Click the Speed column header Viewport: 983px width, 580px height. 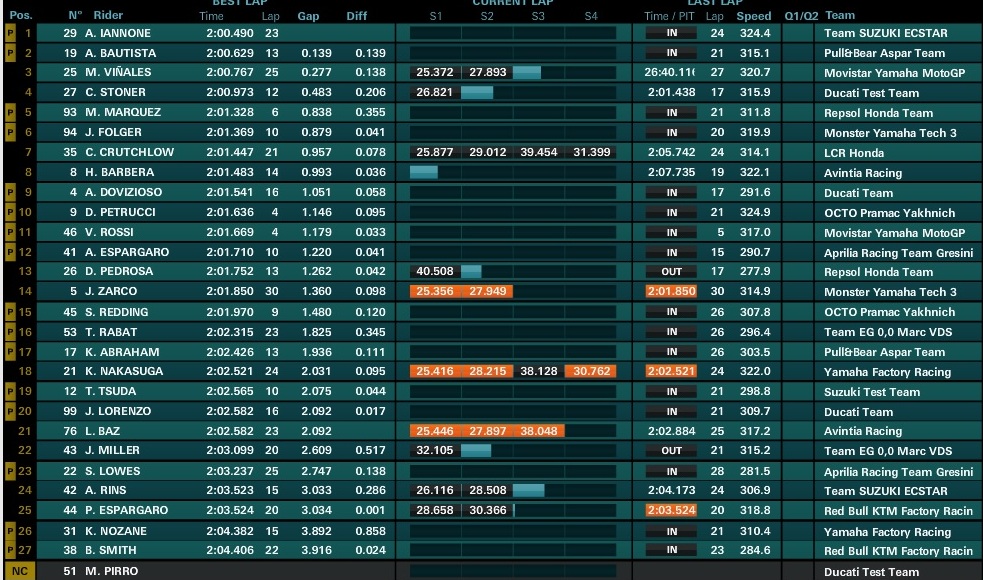point(754,16)
